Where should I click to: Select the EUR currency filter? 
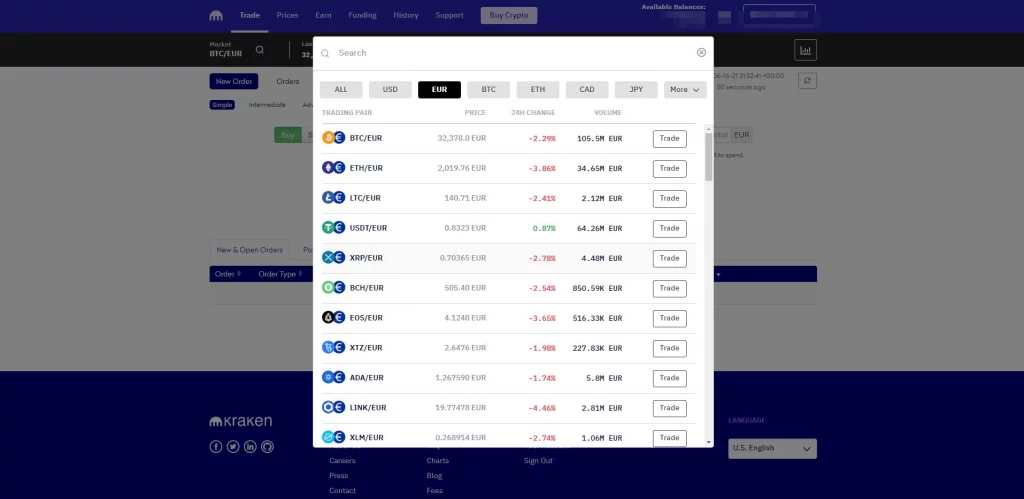tap(439, 89)
